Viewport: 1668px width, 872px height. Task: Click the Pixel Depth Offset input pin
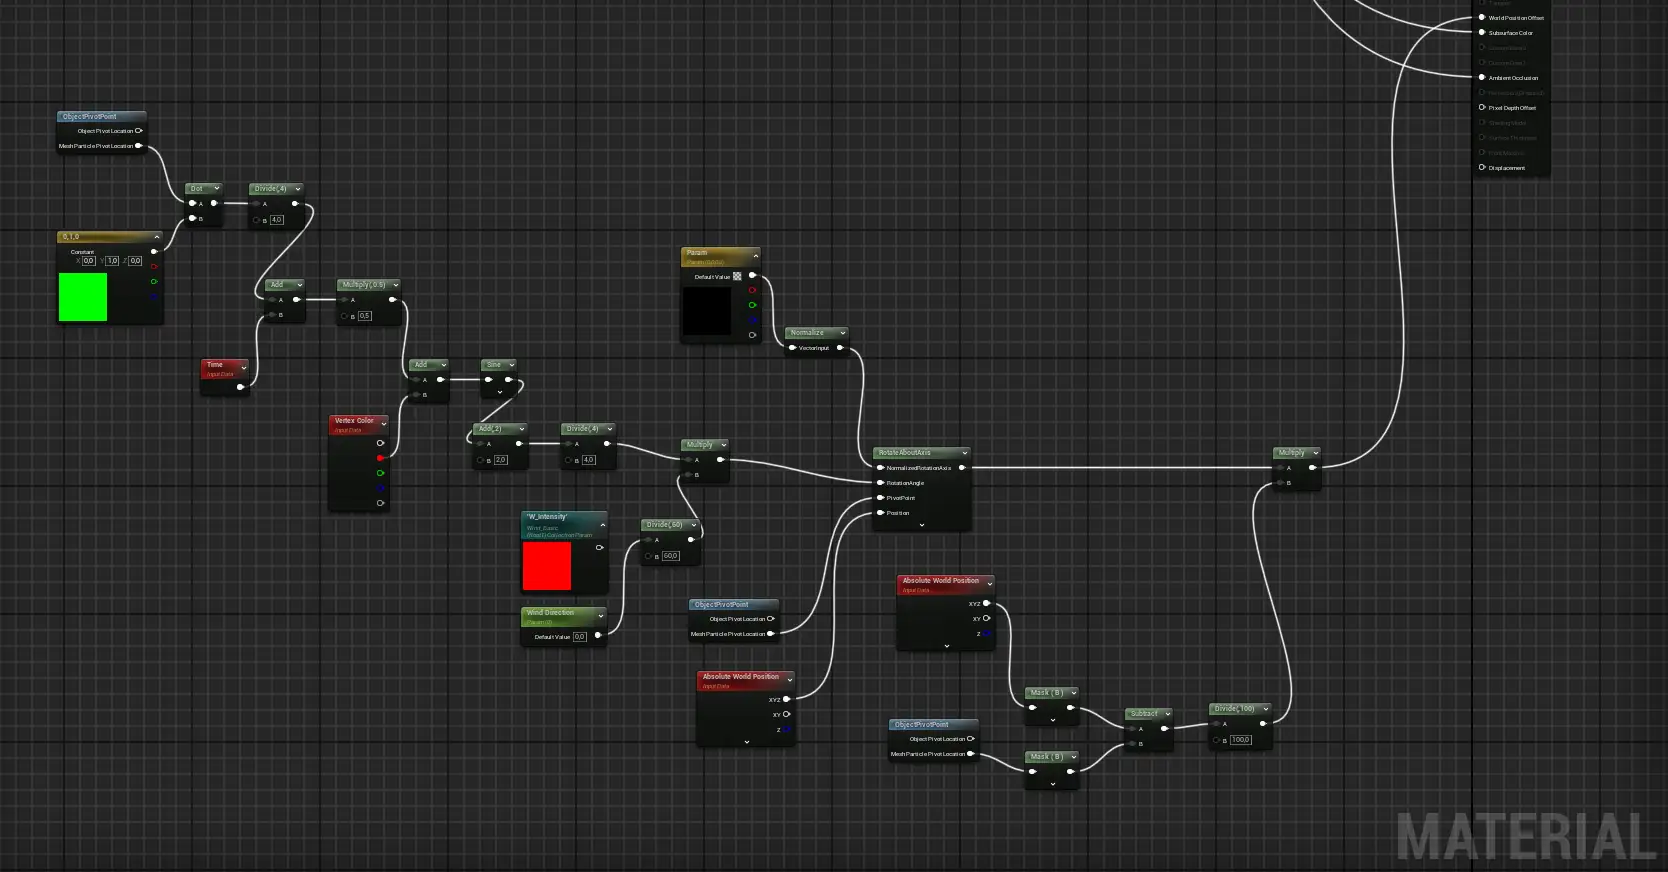pos(1482,108)
